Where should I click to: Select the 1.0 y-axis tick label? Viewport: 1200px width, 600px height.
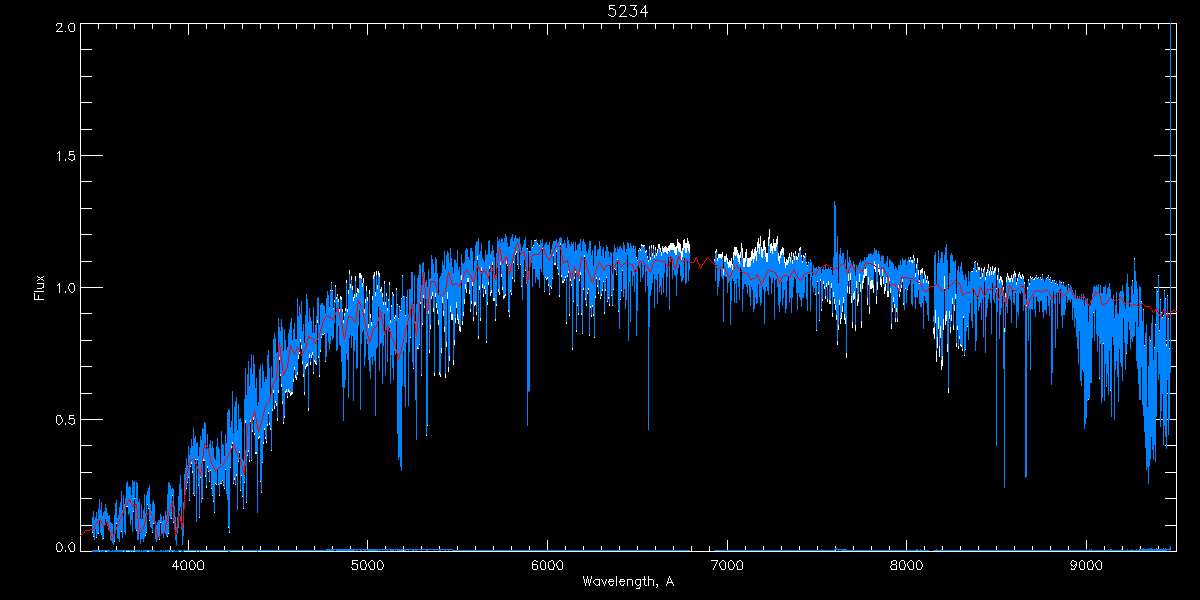pyautogui.click(x=65, y=288)
